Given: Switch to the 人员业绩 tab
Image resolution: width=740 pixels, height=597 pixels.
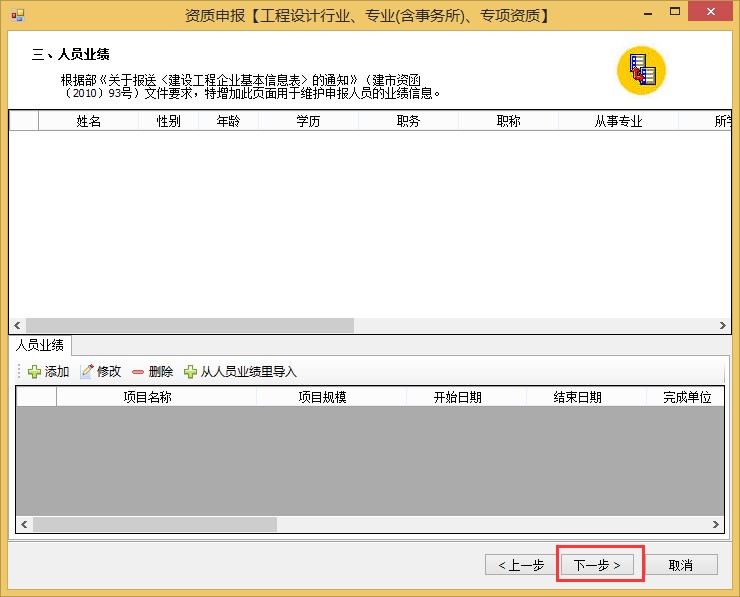Looking at the screenshot, I should click(x=40, y=346).
